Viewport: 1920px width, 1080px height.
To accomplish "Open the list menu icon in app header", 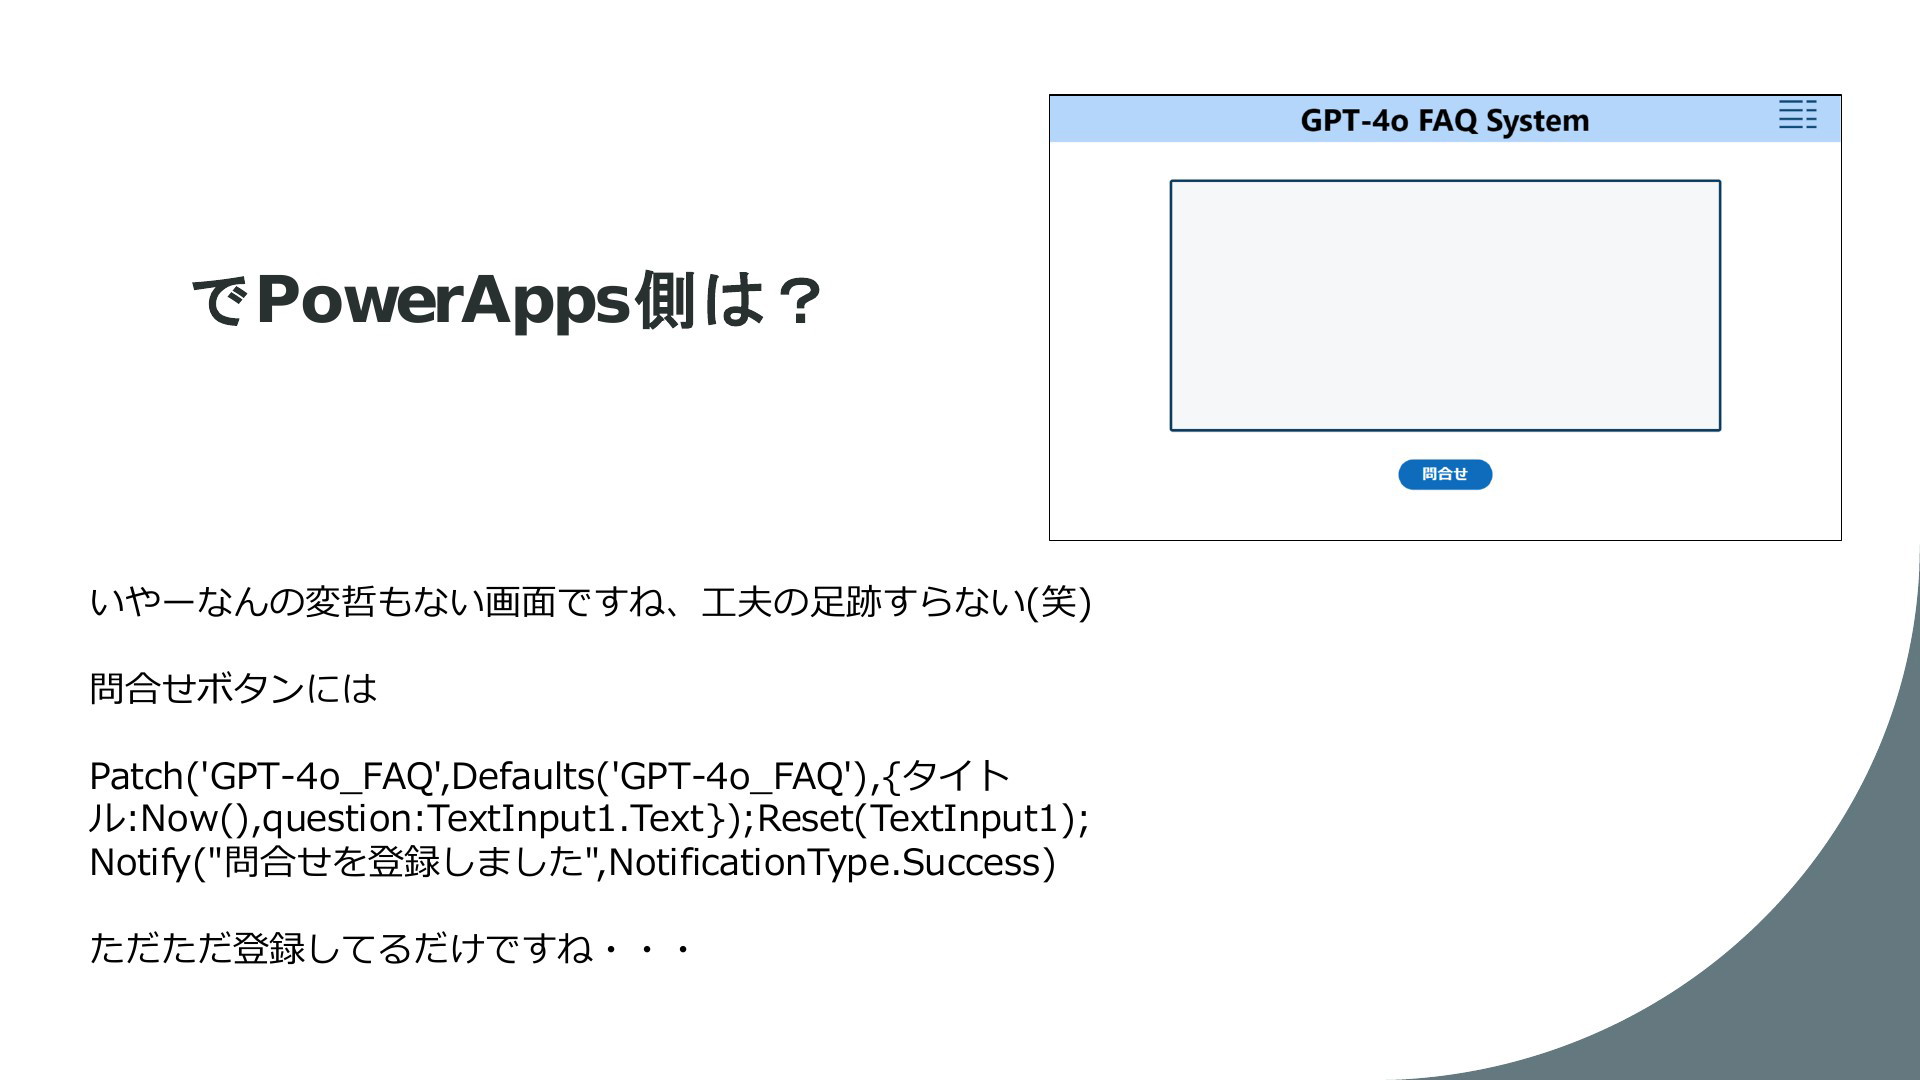I will coord(1797,114).
